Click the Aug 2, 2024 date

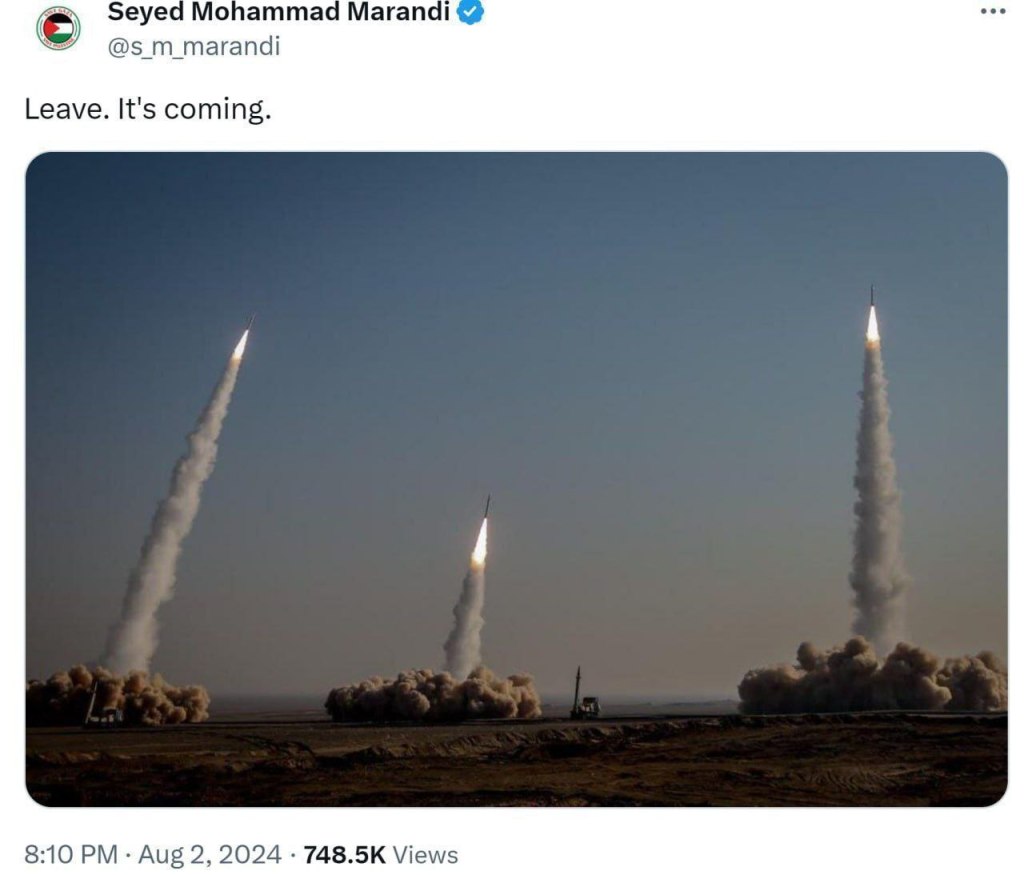210,854
